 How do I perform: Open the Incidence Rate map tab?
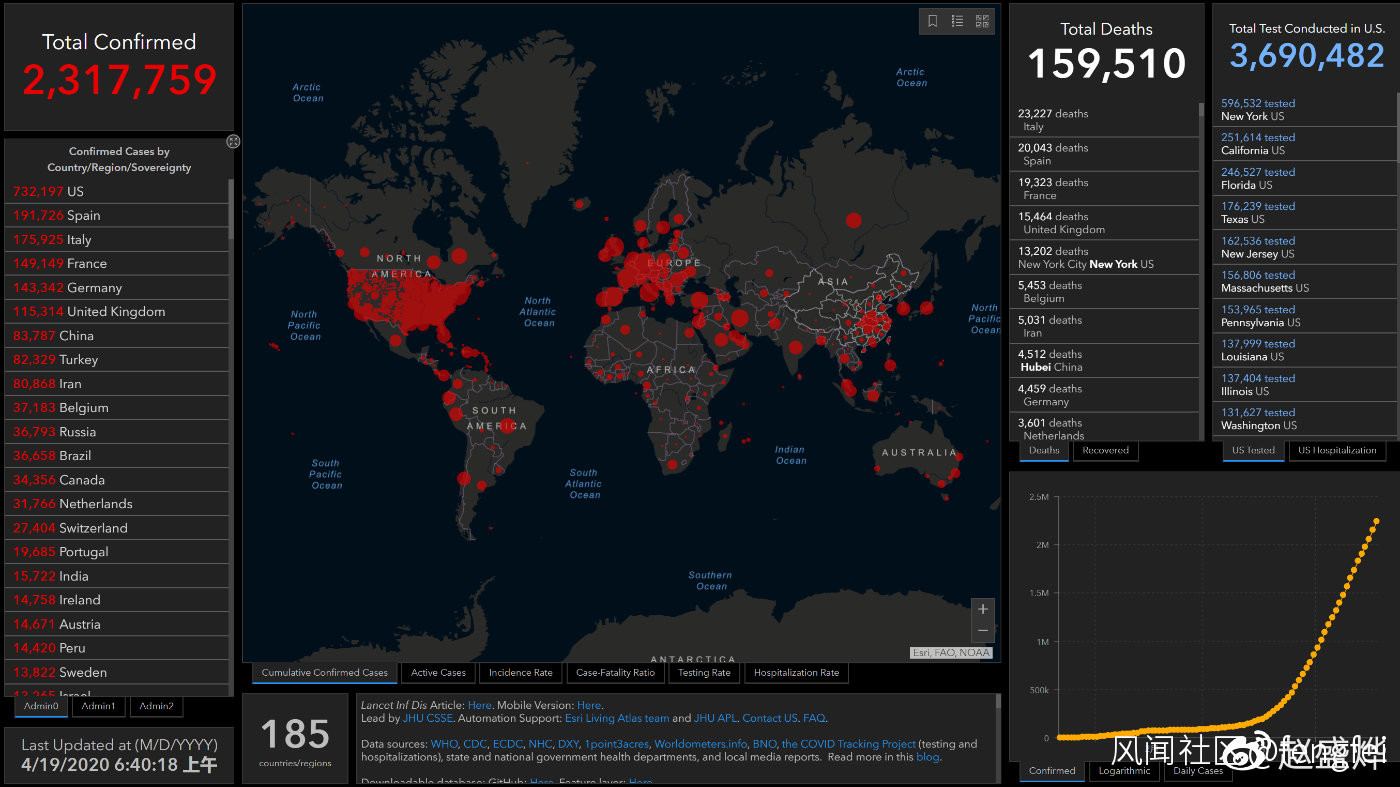pos(521,673)
